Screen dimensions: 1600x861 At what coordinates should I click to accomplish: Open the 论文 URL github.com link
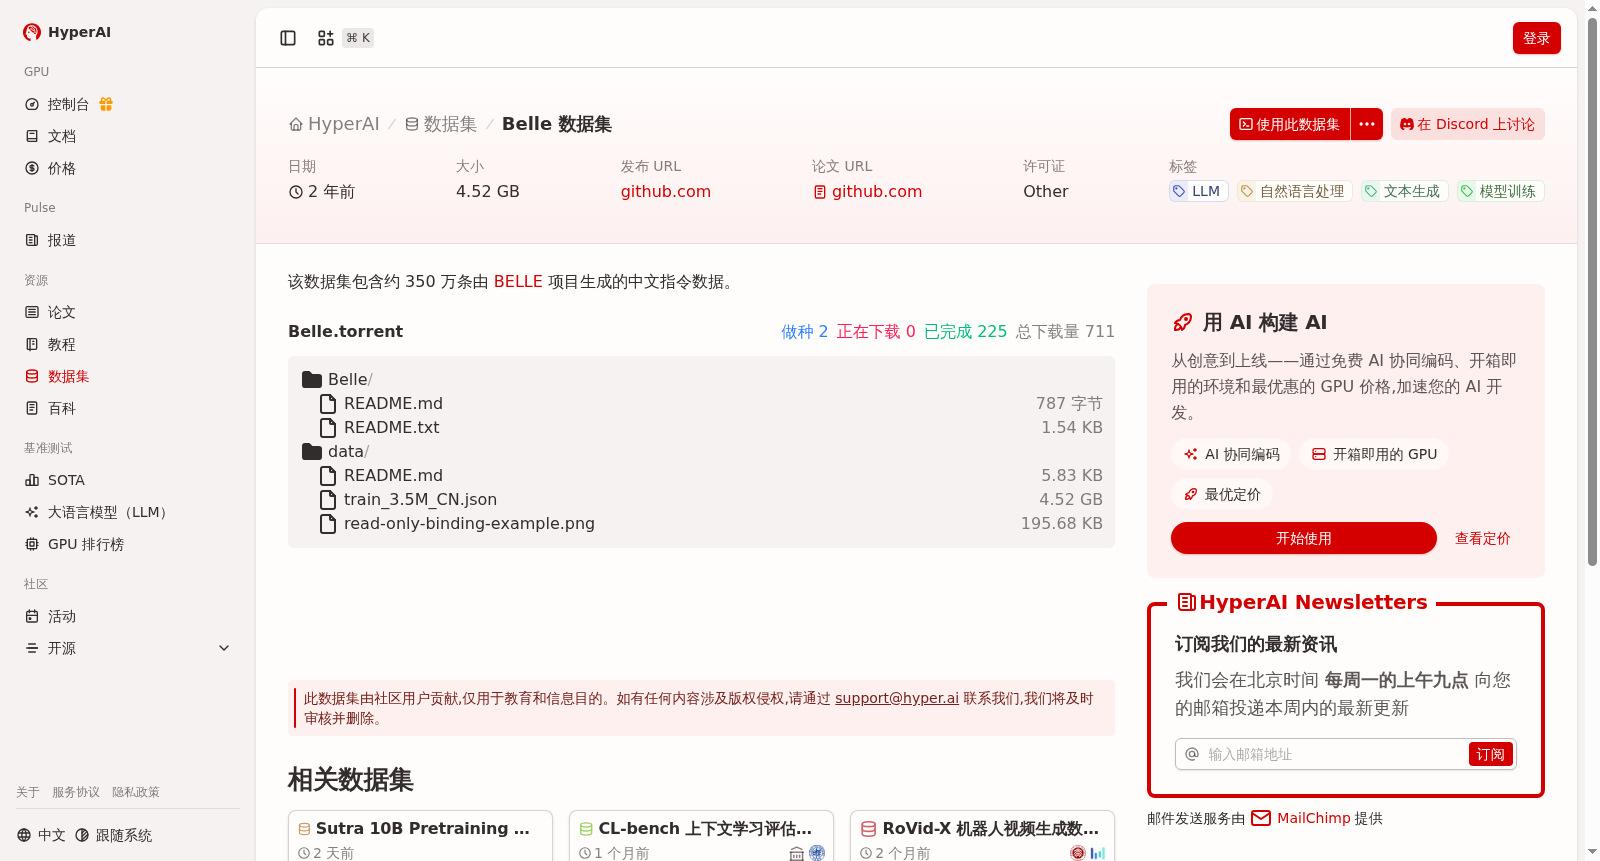click(x=868, y=191)
